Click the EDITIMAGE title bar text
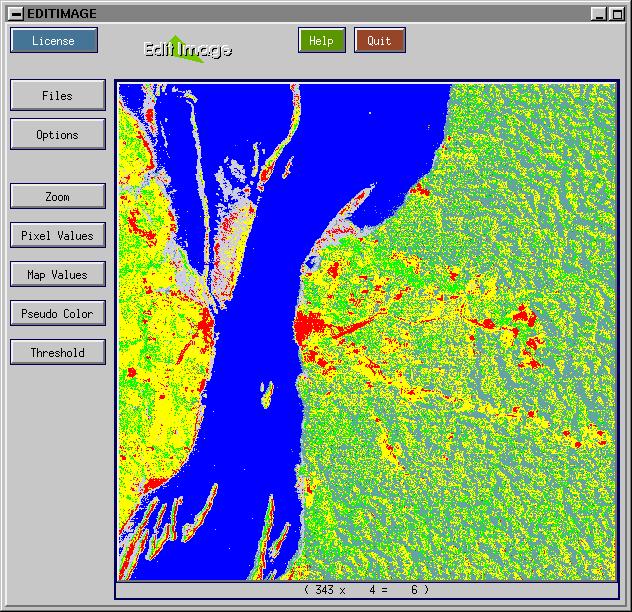The width and height of the screenshot is (632, 612). (62, 14)
